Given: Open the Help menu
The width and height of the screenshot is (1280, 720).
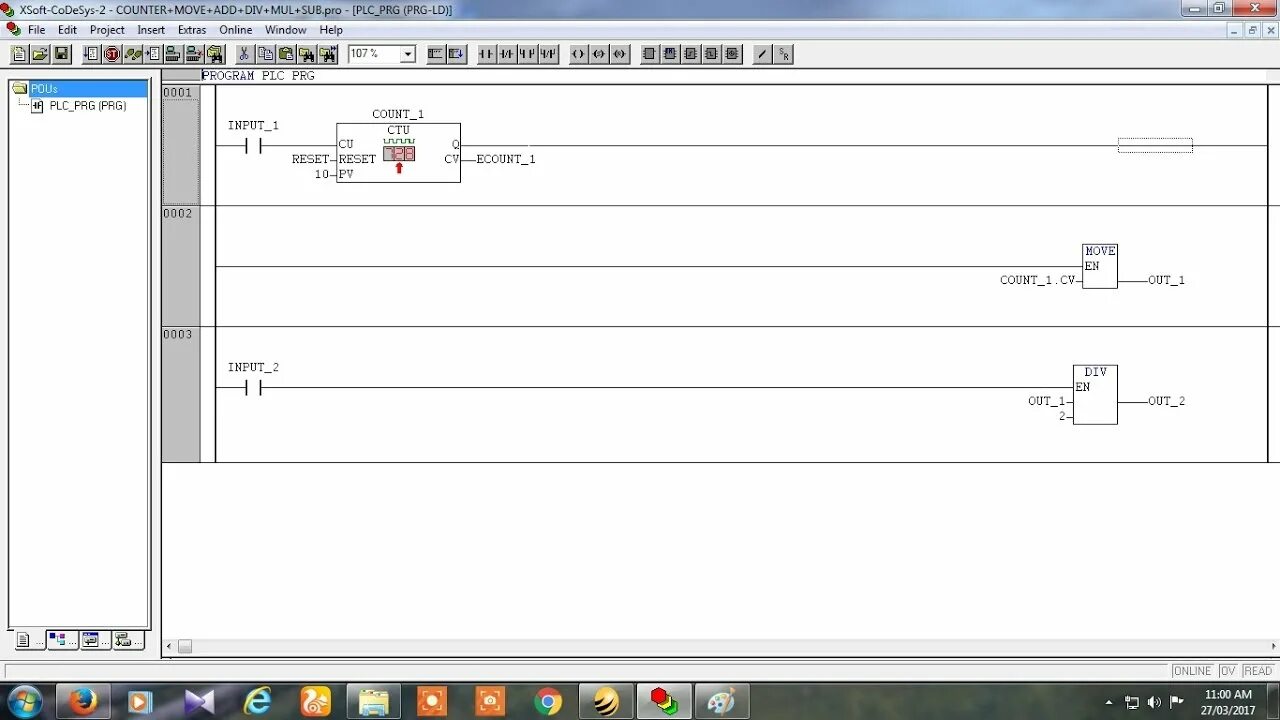Looking at the screenshot, I should (331, 30).
